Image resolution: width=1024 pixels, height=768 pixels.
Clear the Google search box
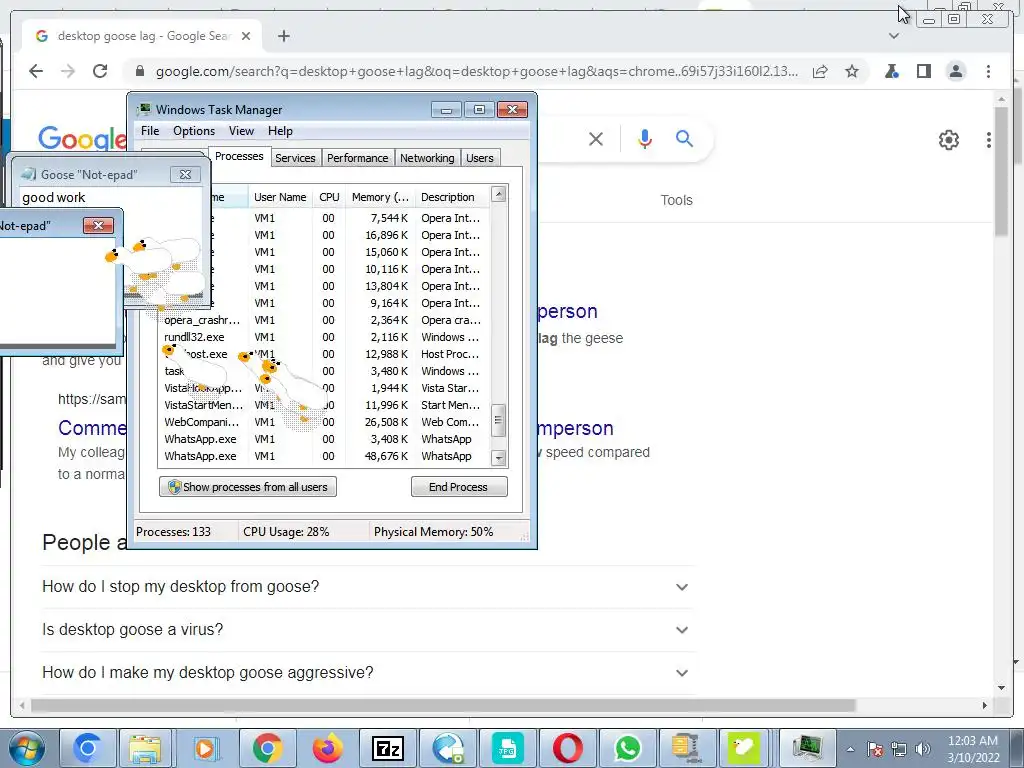pos(596,138)
